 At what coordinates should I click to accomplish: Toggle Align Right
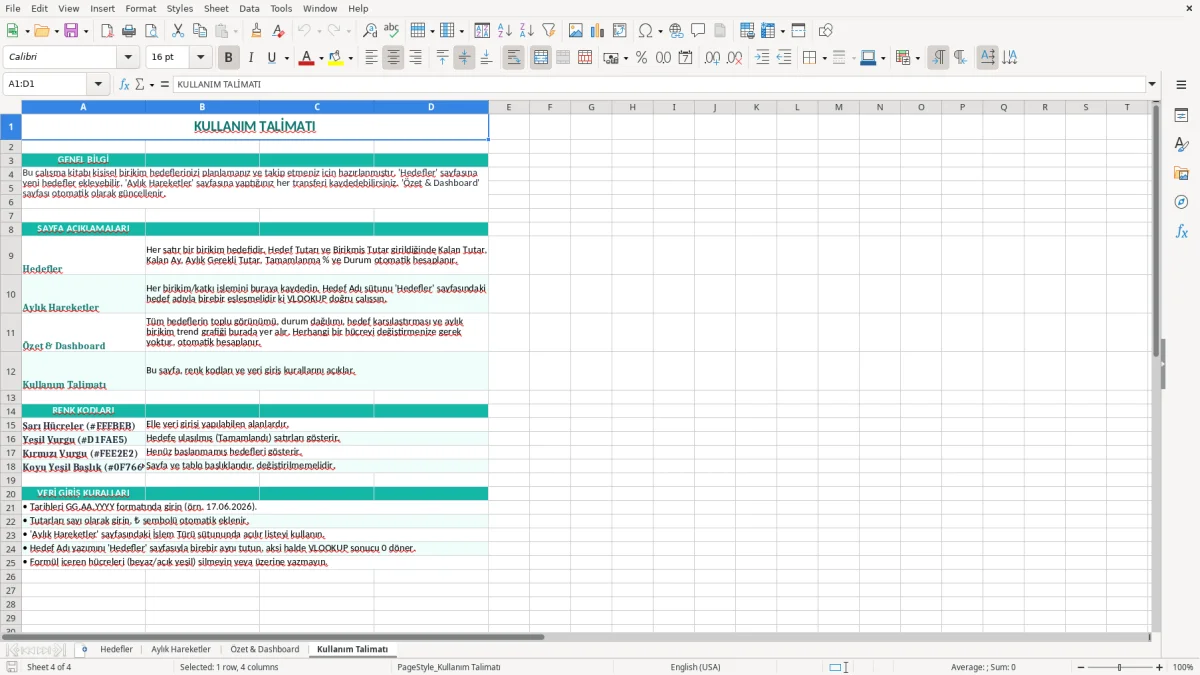(x=415, y=58)
